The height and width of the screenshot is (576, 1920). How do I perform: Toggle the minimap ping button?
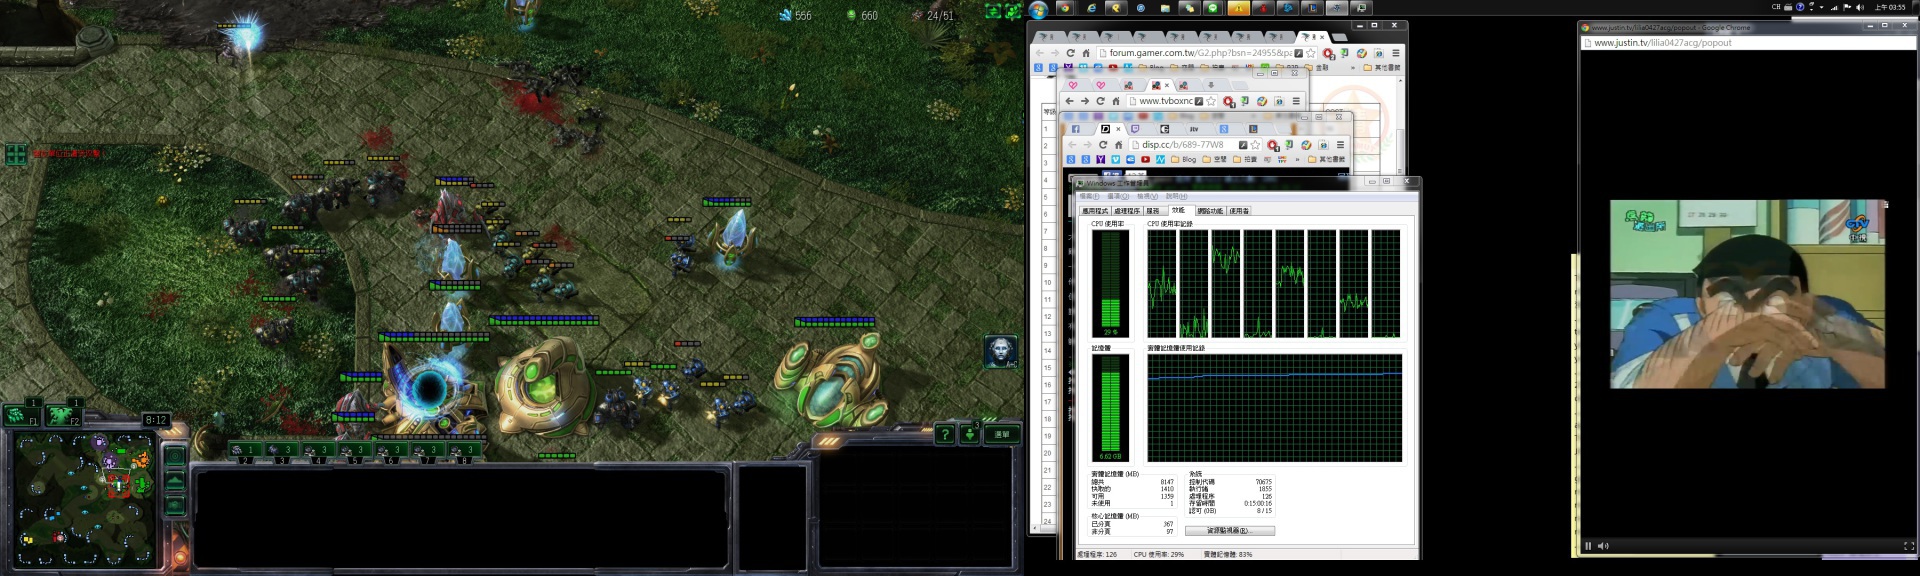click(x=175, y=457)
